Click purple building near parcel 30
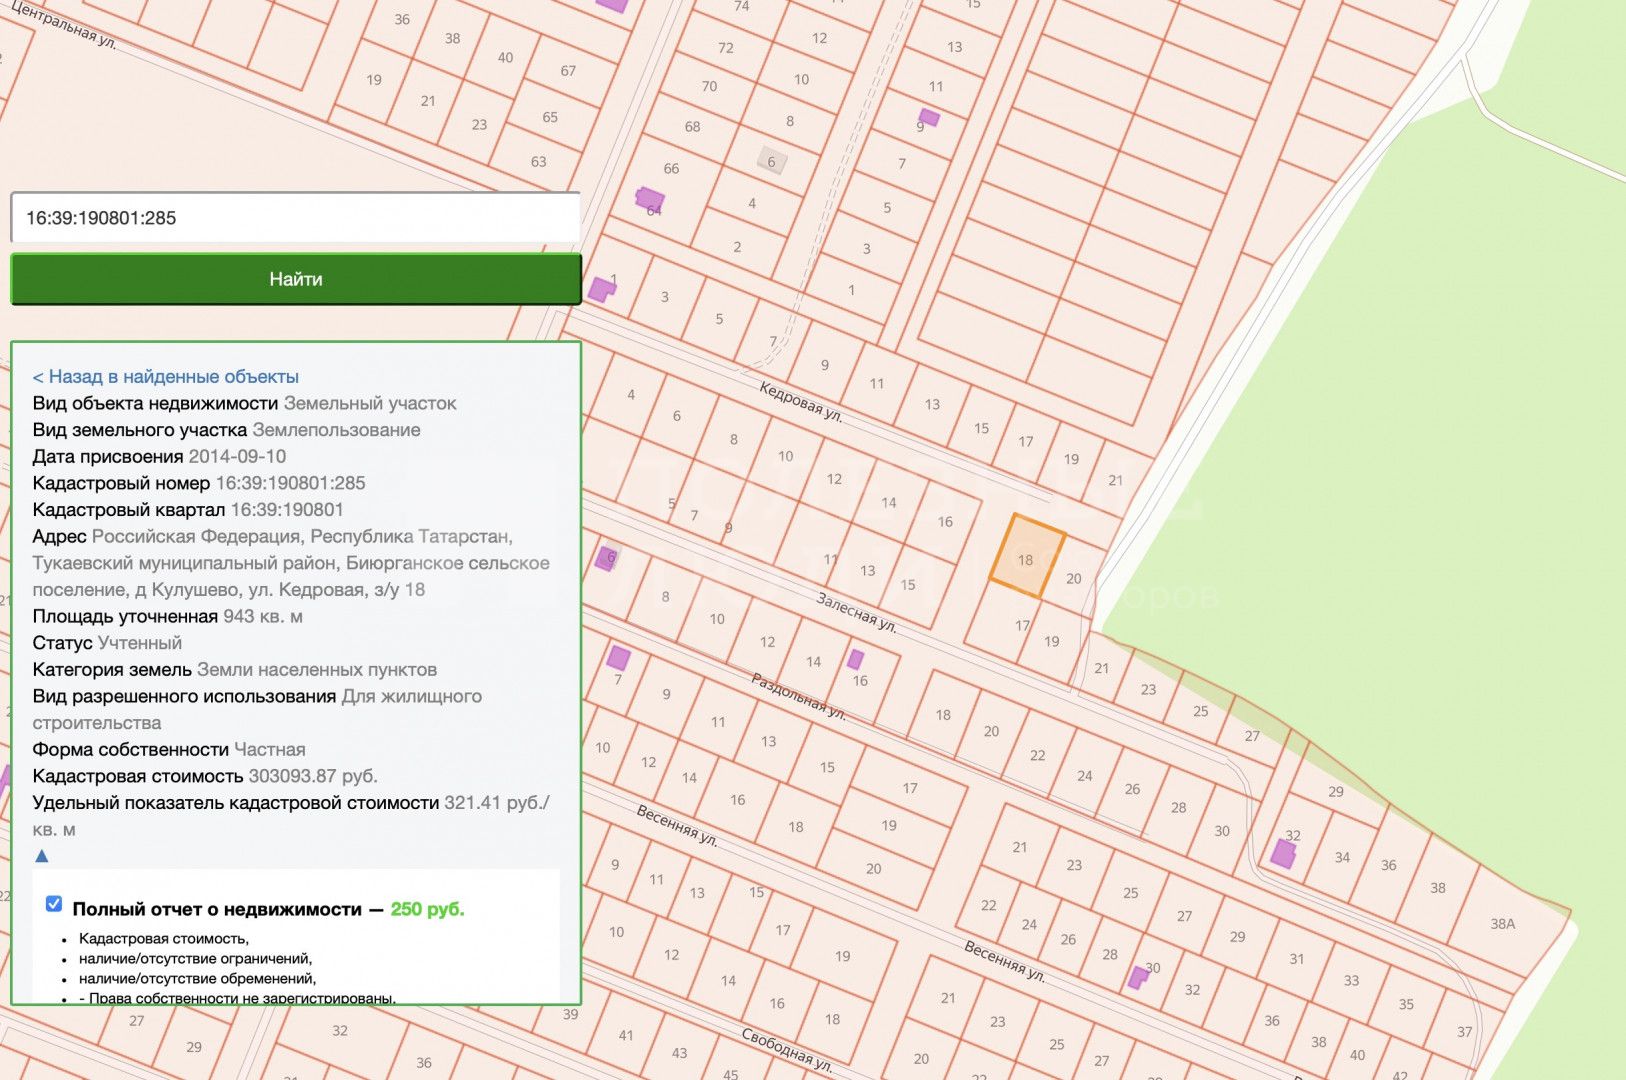1626x1080 pixels. pos(1138,977)
